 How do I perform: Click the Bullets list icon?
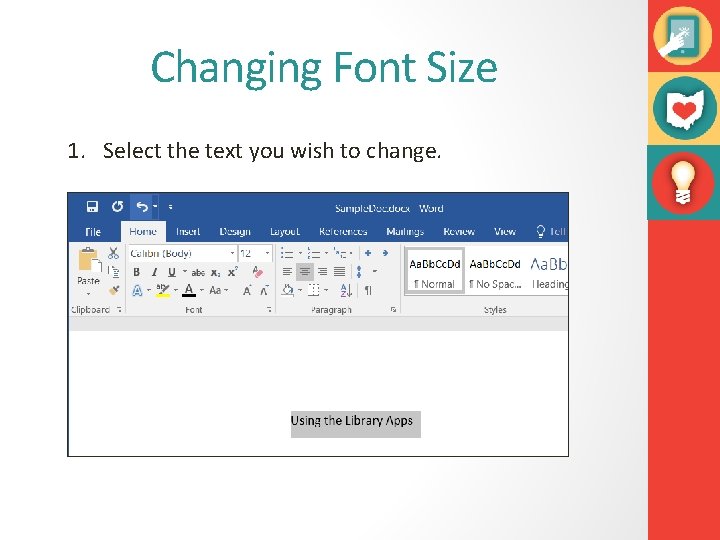pyautogui.click(x=287, y=253)
